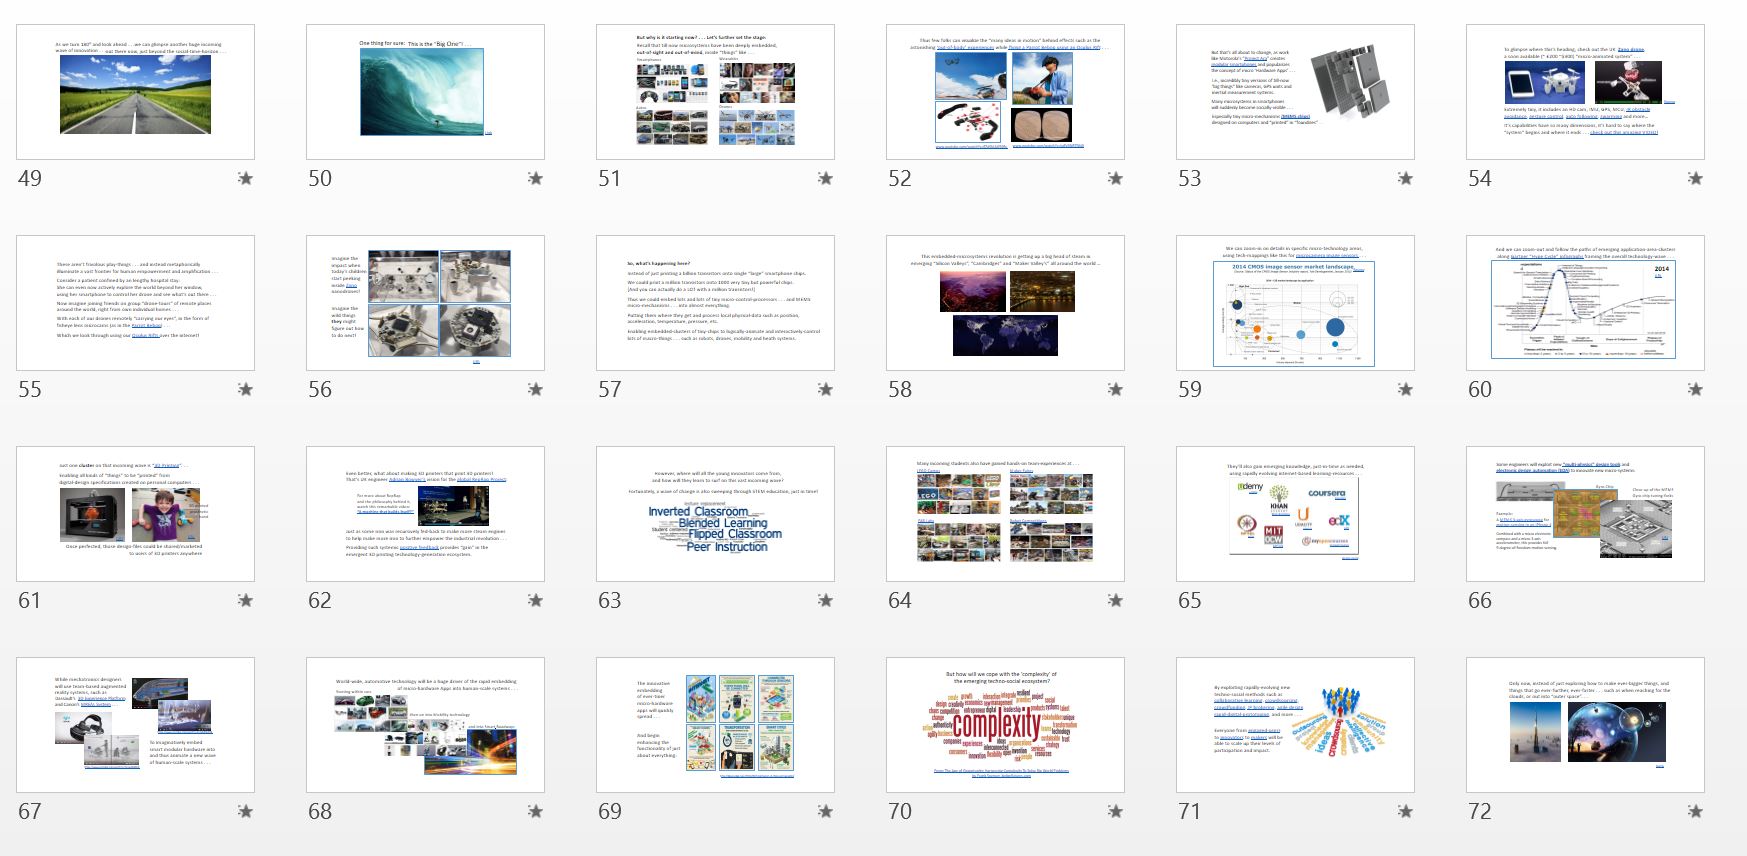Click the transition star icon under slide 49
The height and width of the screenshot is (856, 1747).
click(245, 179)
